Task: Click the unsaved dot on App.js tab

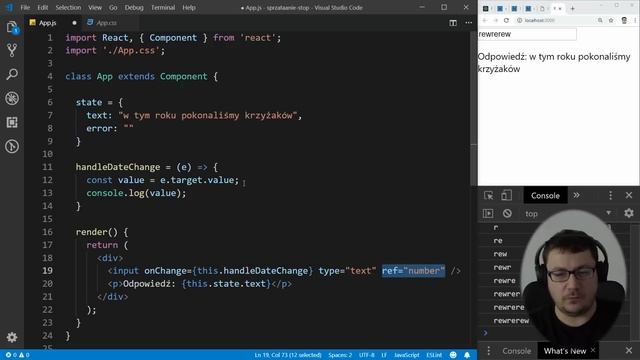Action: pyautogui.click(x=74, y=23)
